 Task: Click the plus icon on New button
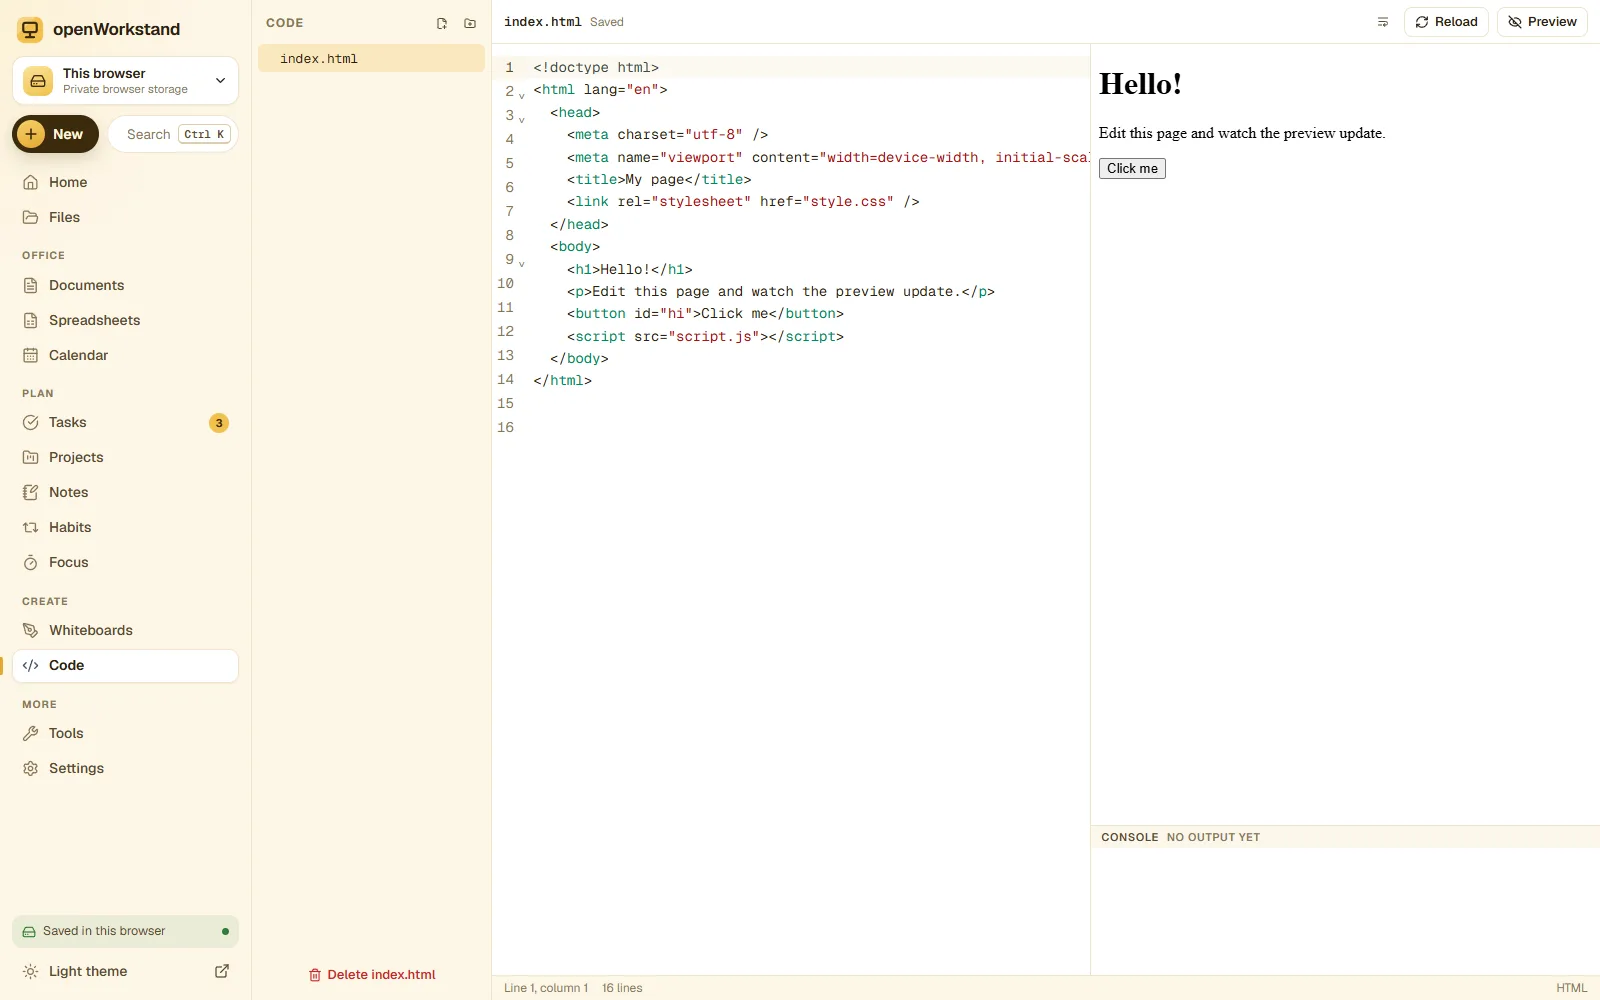tap(31, 134)
